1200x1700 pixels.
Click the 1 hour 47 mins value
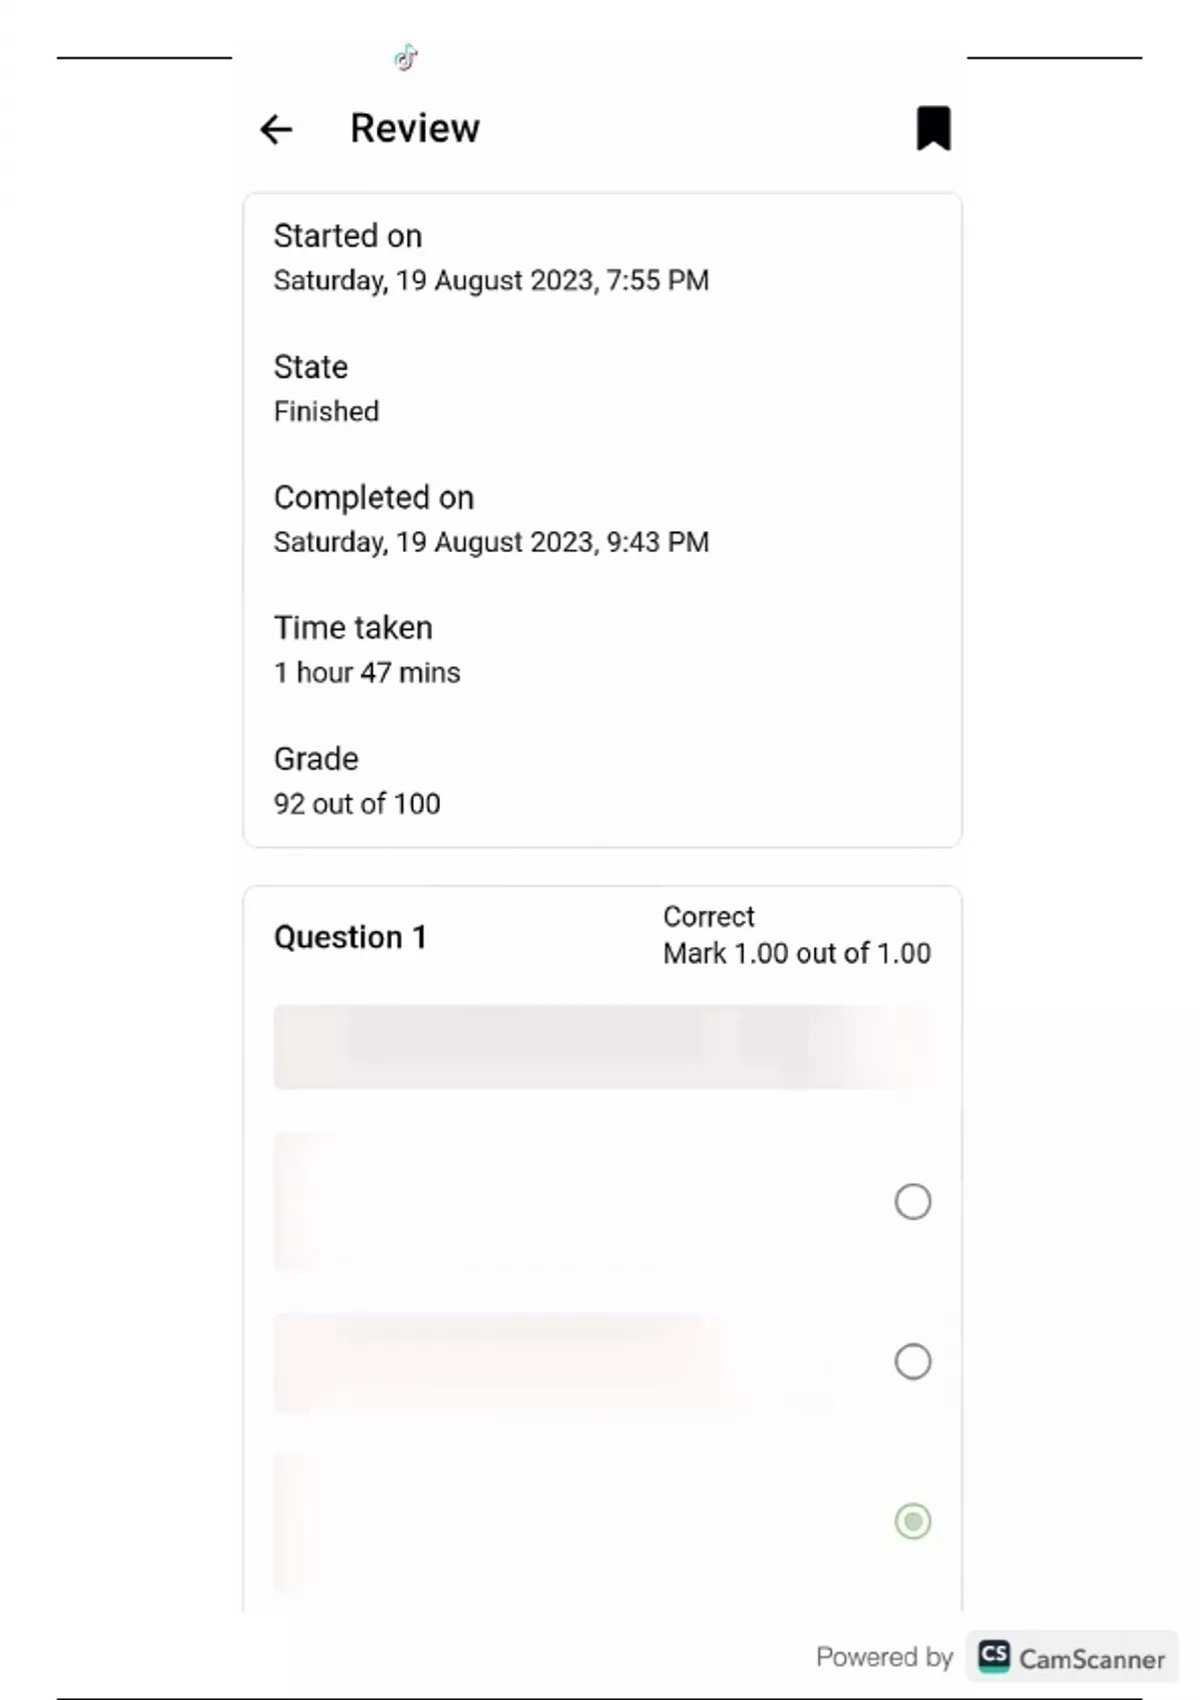367,673
